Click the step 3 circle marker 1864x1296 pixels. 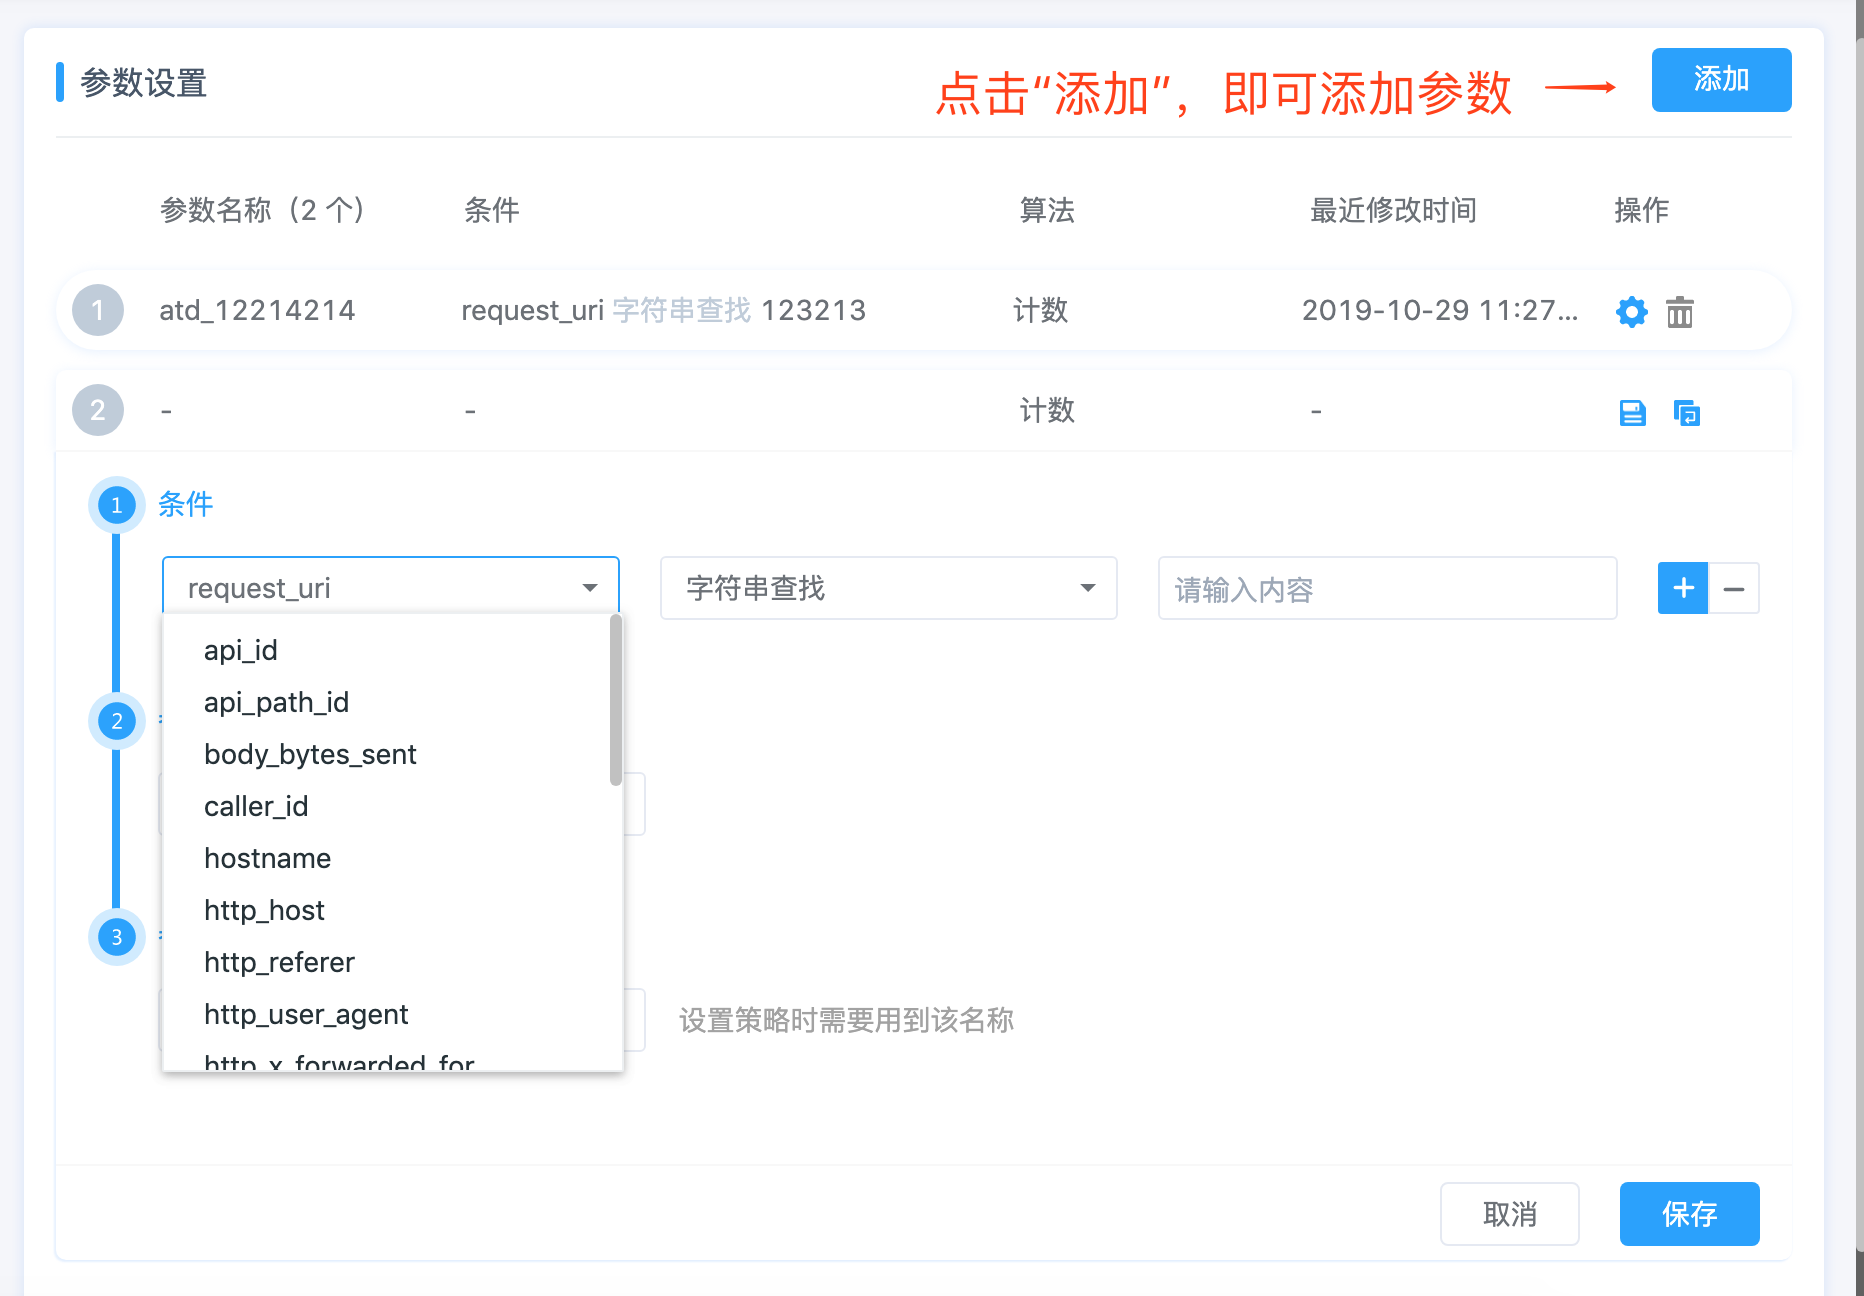[x=117, y=937]
